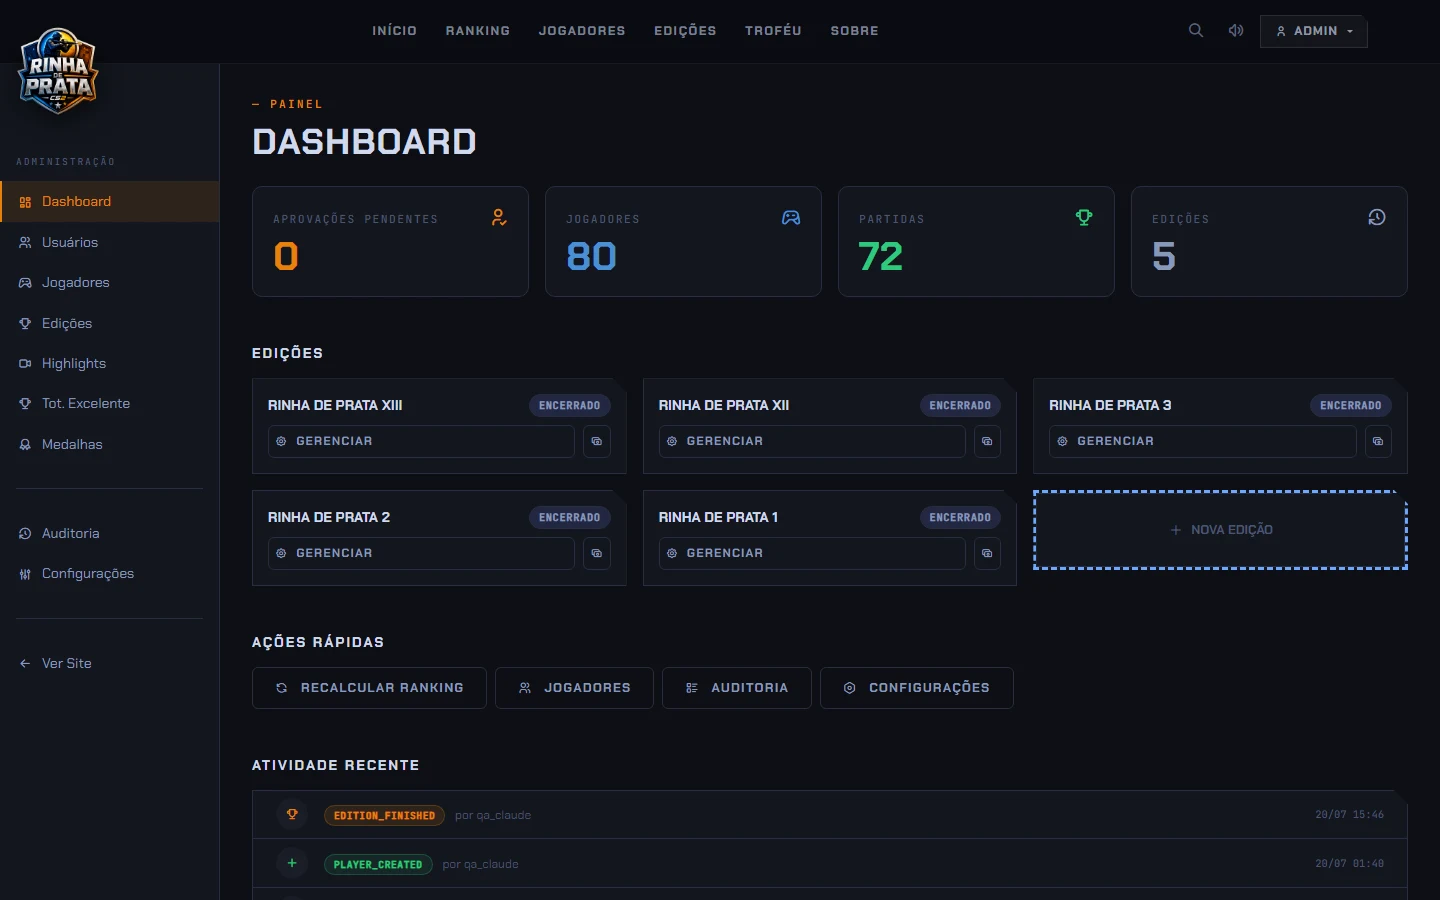
Task: Select Dashboard in the sidebar
Action: [x=110, y=202]
